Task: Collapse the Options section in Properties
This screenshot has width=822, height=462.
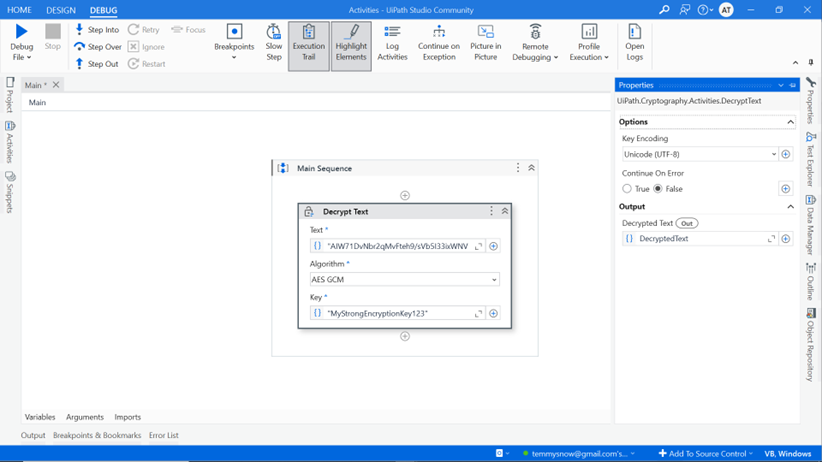Action: tap(790, 122)
